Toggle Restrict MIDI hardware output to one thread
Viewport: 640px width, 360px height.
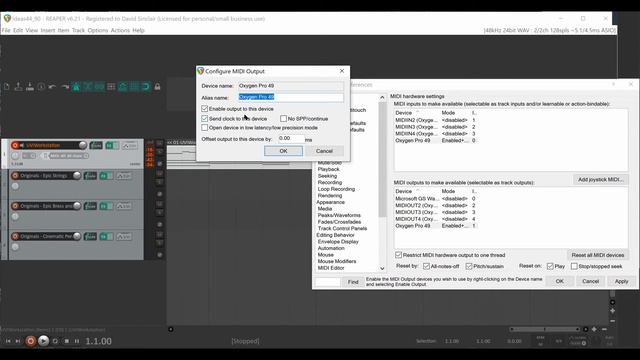[398, 255]
